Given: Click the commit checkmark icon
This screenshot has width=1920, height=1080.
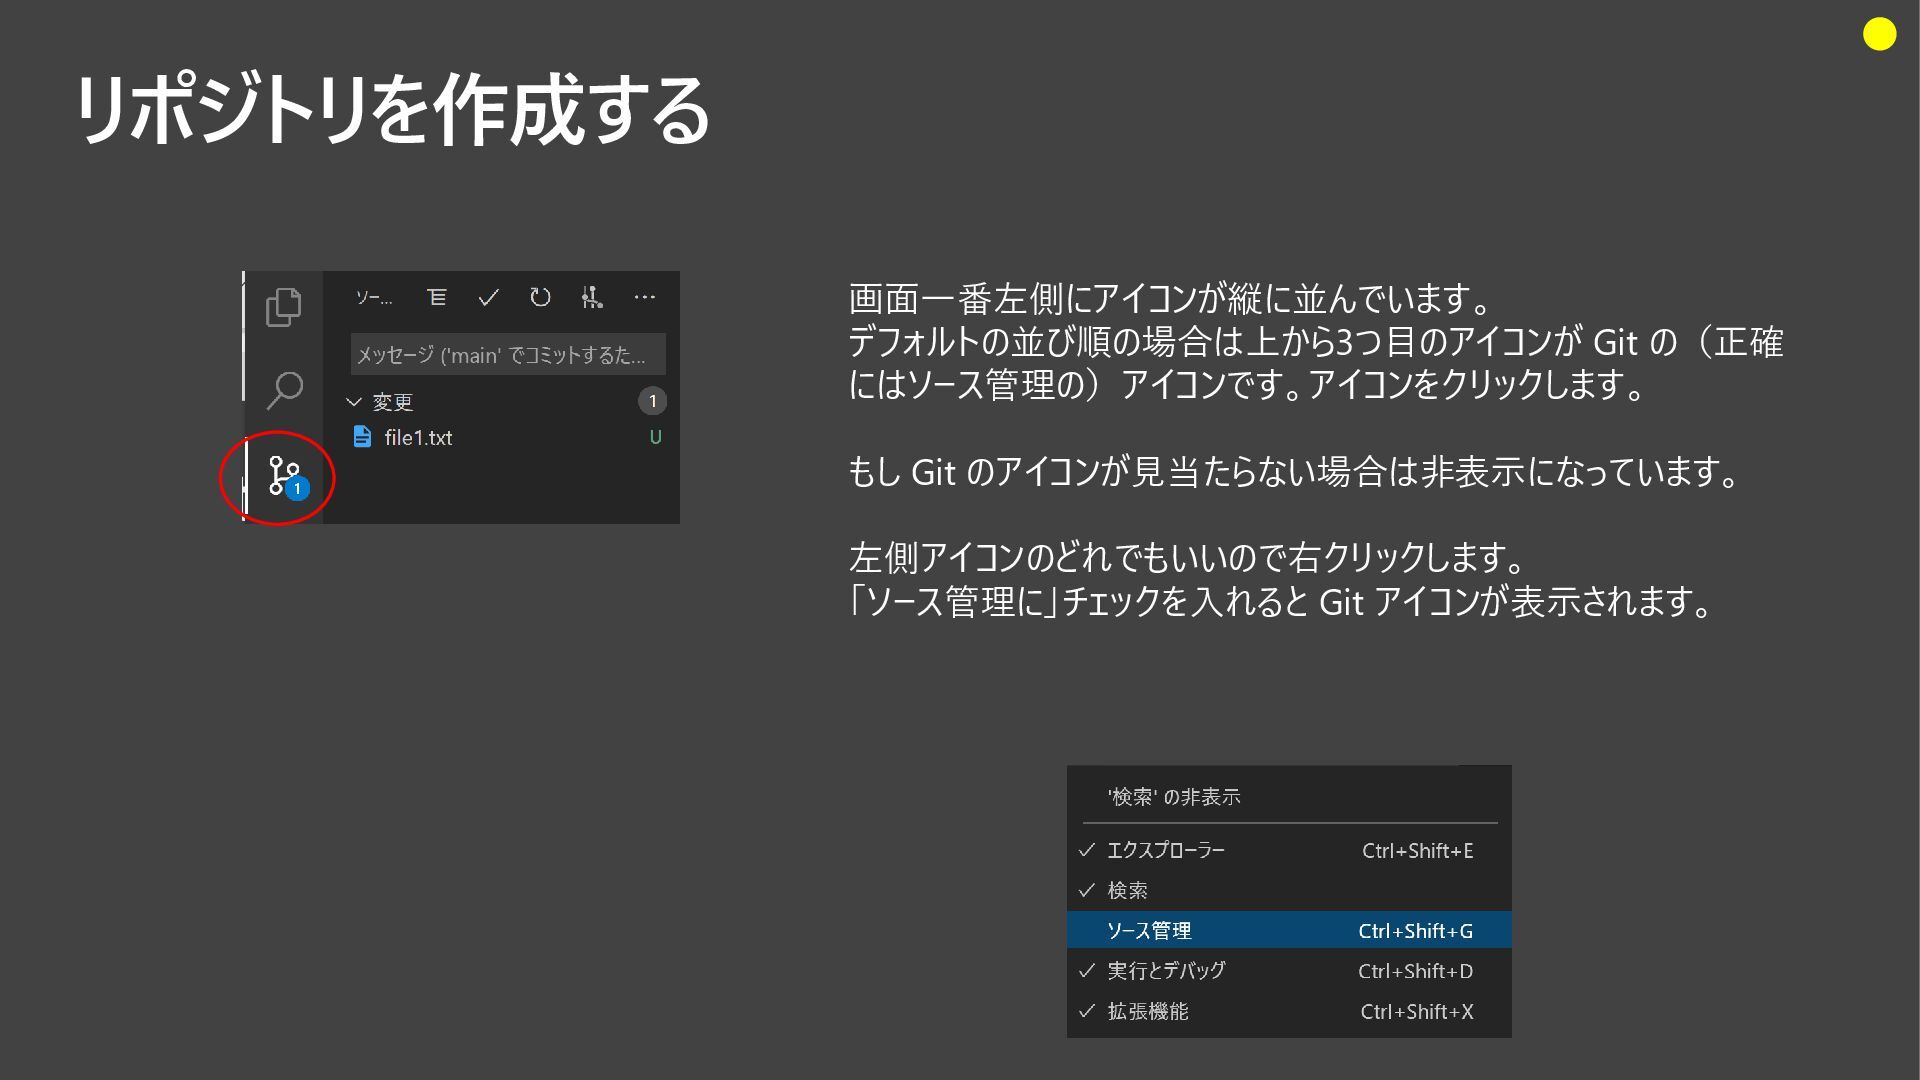Looking at the screenshot, I should (x=489, y=297).
